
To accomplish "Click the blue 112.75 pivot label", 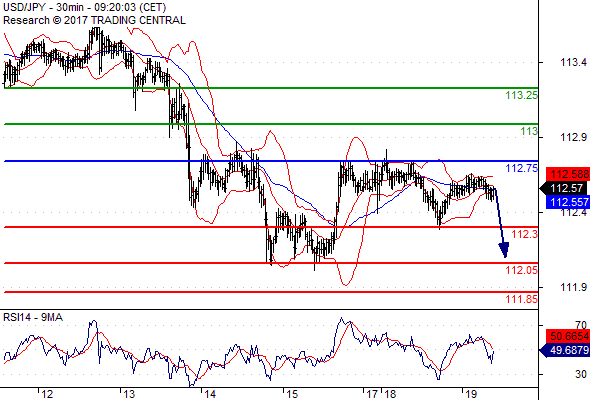I will tap(522, 168).
